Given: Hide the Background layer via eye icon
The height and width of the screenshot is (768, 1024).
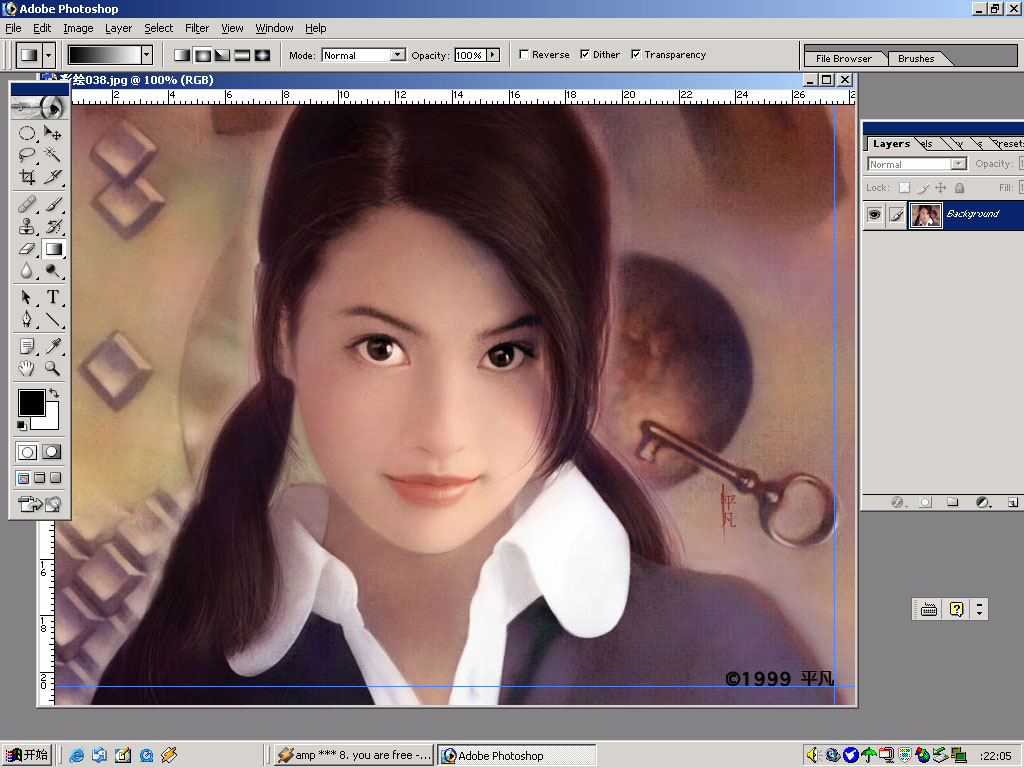Looking at the screenshot, I should [874, 214].
